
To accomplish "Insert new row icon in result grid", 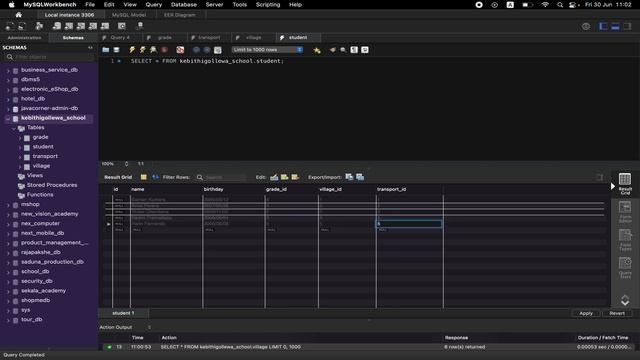I will coord(284,177).
